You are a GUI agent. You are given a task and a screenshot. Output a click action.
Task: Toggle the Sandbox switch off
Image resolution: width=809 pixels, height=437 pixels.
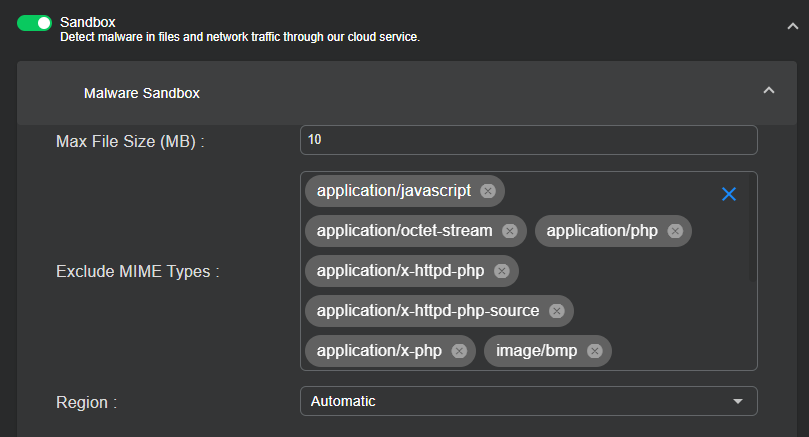[x=34, y=22]
